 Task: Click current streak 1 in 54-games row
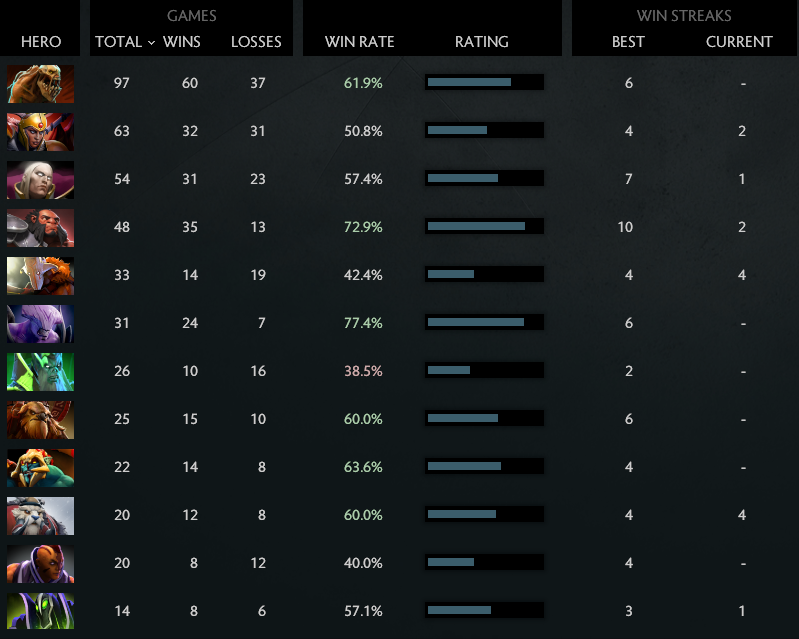(x=742, y=179)
